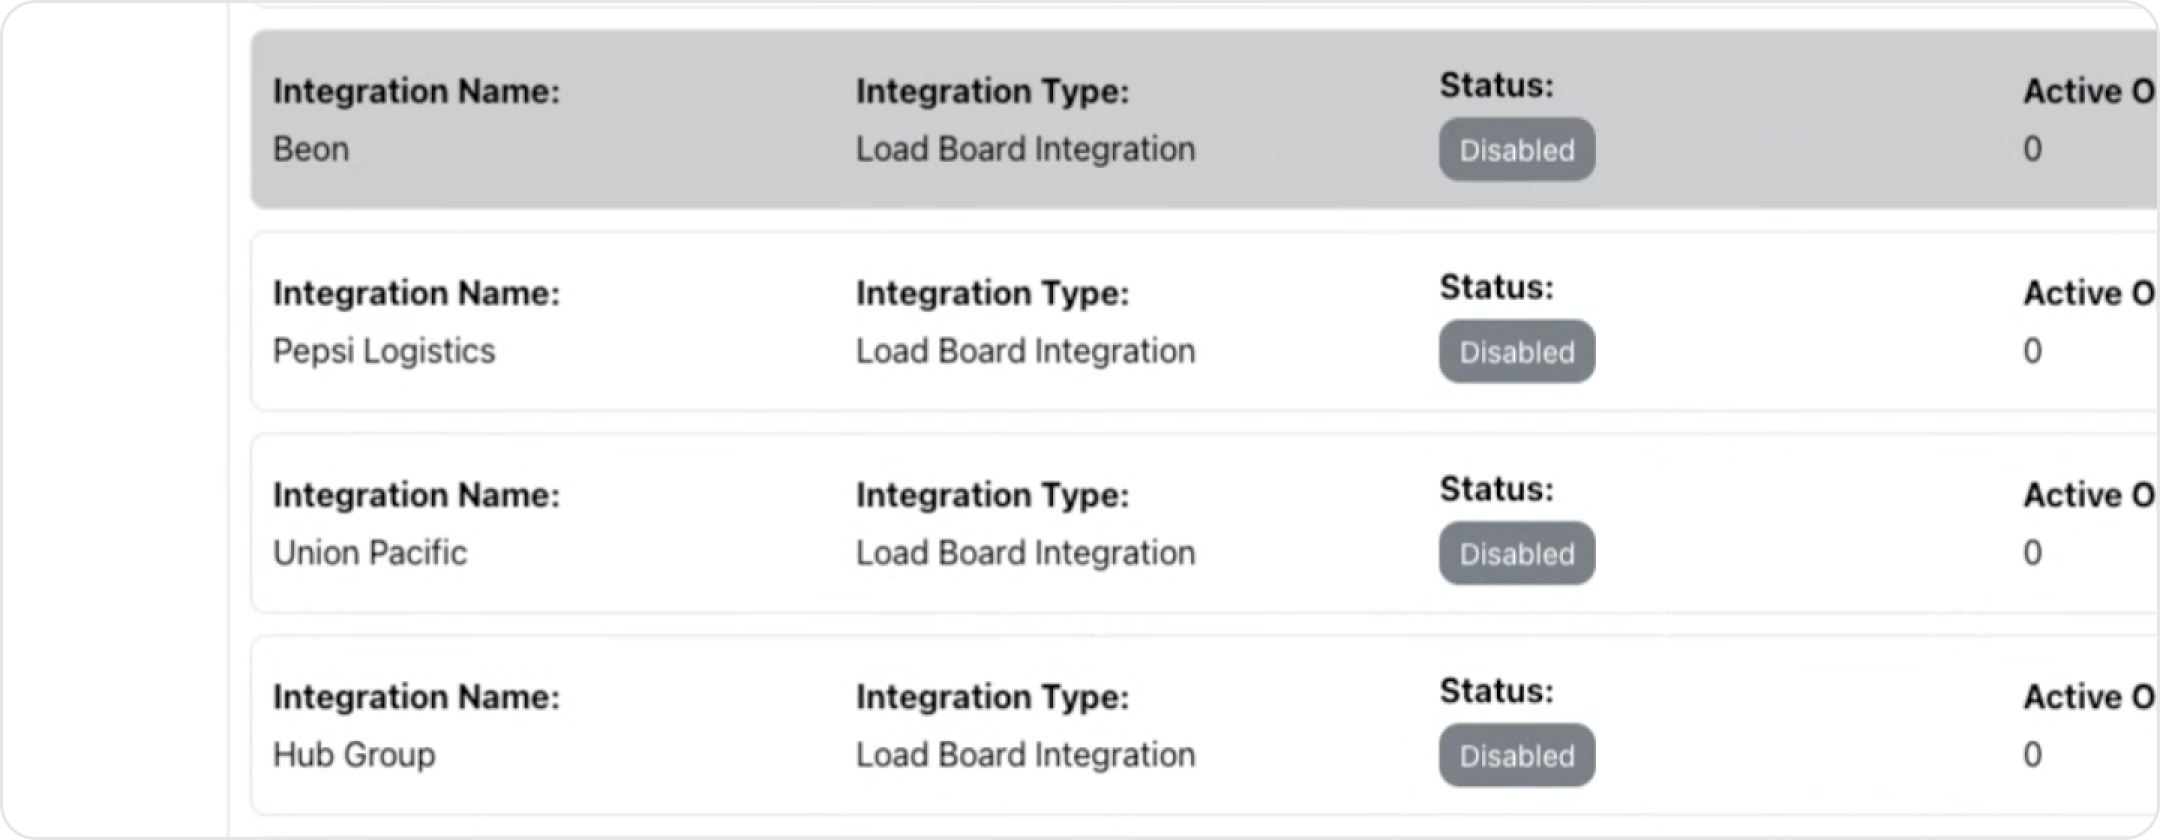The width and height of the screenshot is (2160, 840).
Task: Click the Disabled status badge for Beon
Action: [x=1517, y=150]
